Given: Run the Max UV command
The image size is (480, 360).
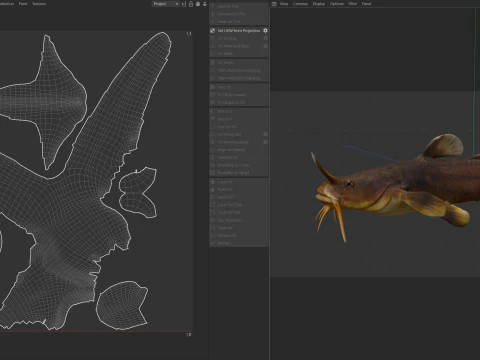Looking at the screenshot, I should click(239, 87).
